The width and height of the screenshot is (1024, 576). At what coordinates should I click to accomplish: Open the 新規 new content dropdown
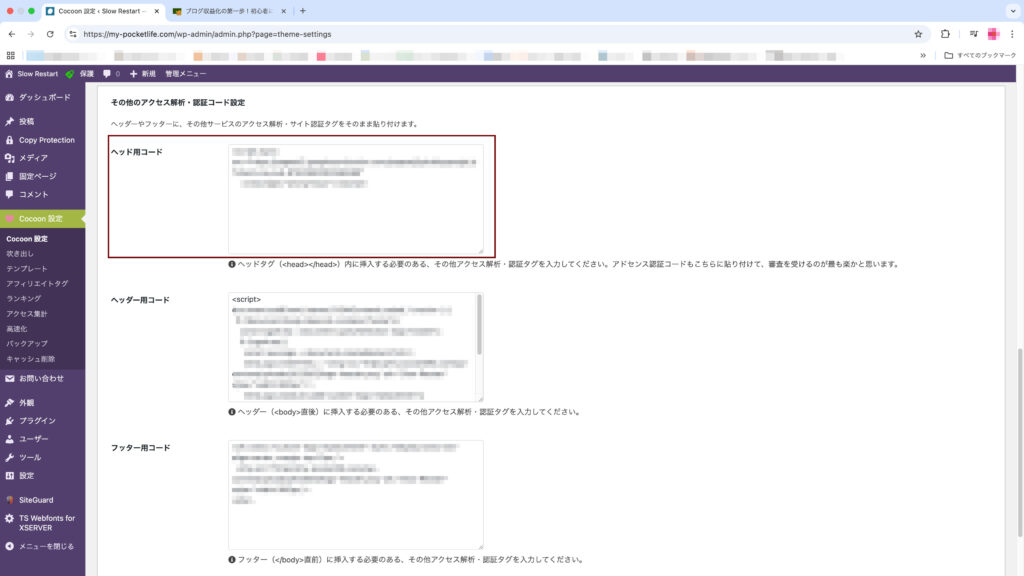[x=142, y=74]
